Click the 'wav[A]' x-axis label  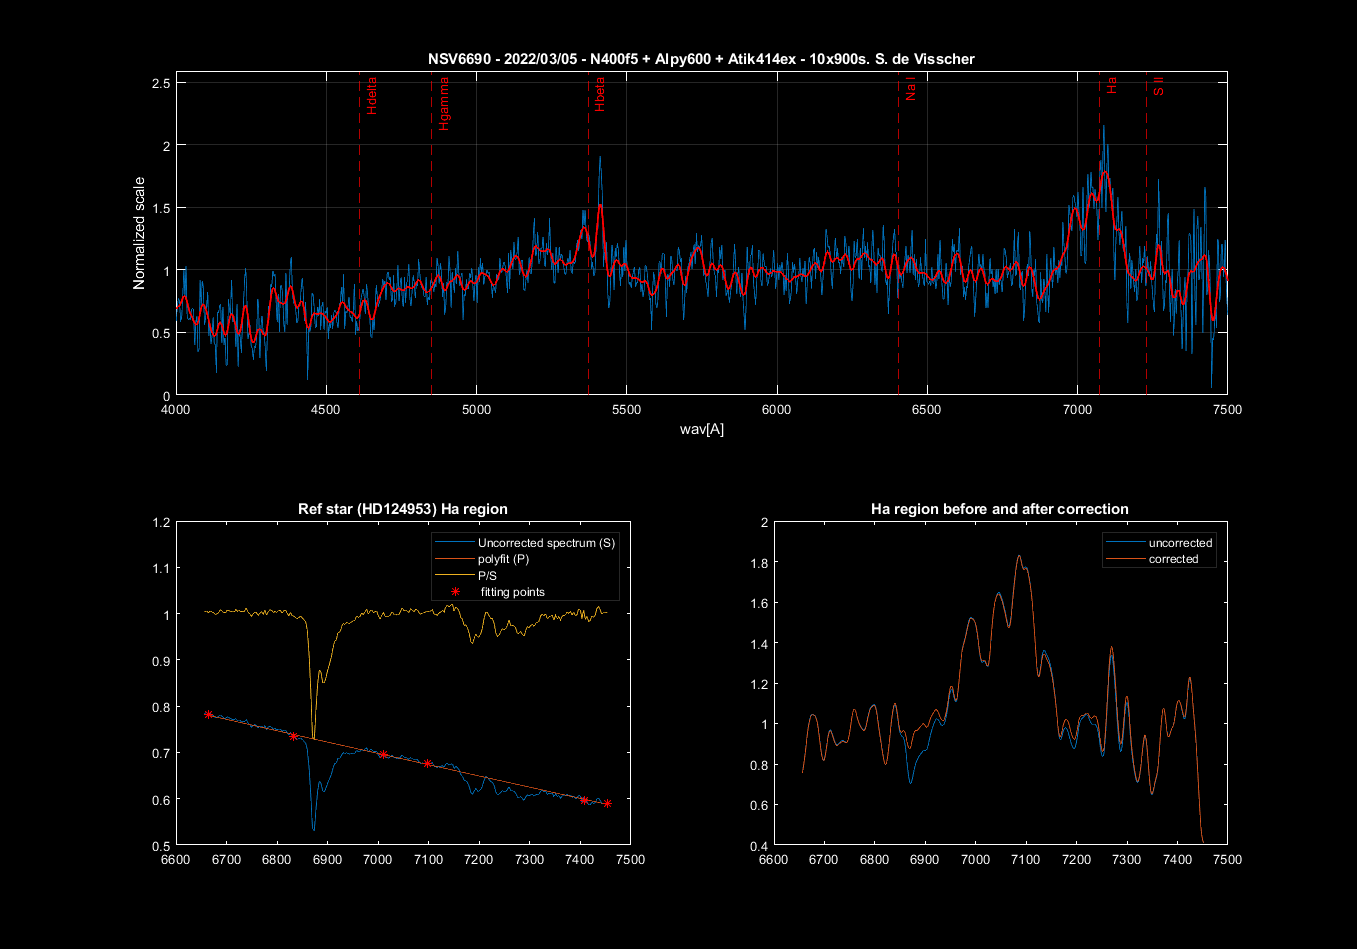click(701, 429)
